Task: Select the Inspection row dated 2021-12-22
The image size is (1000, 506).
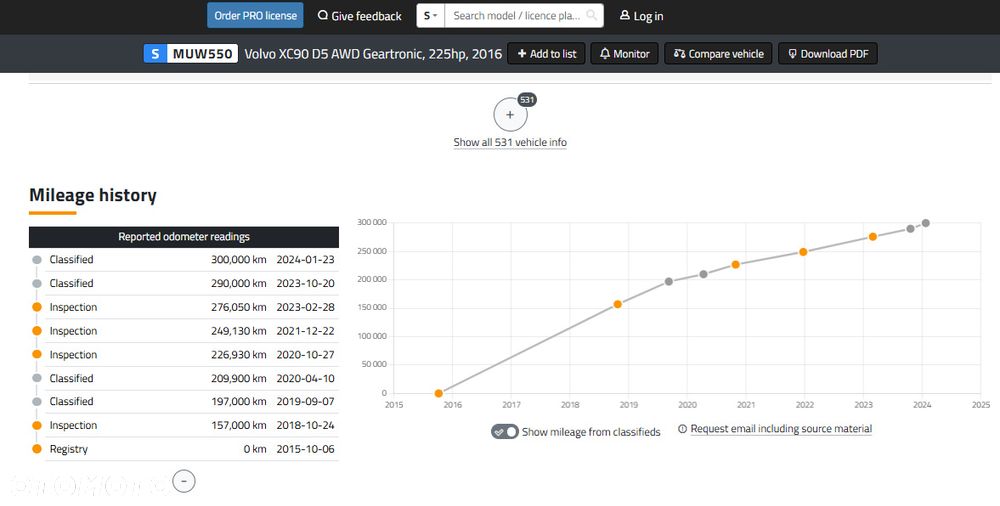Action: 184,331
